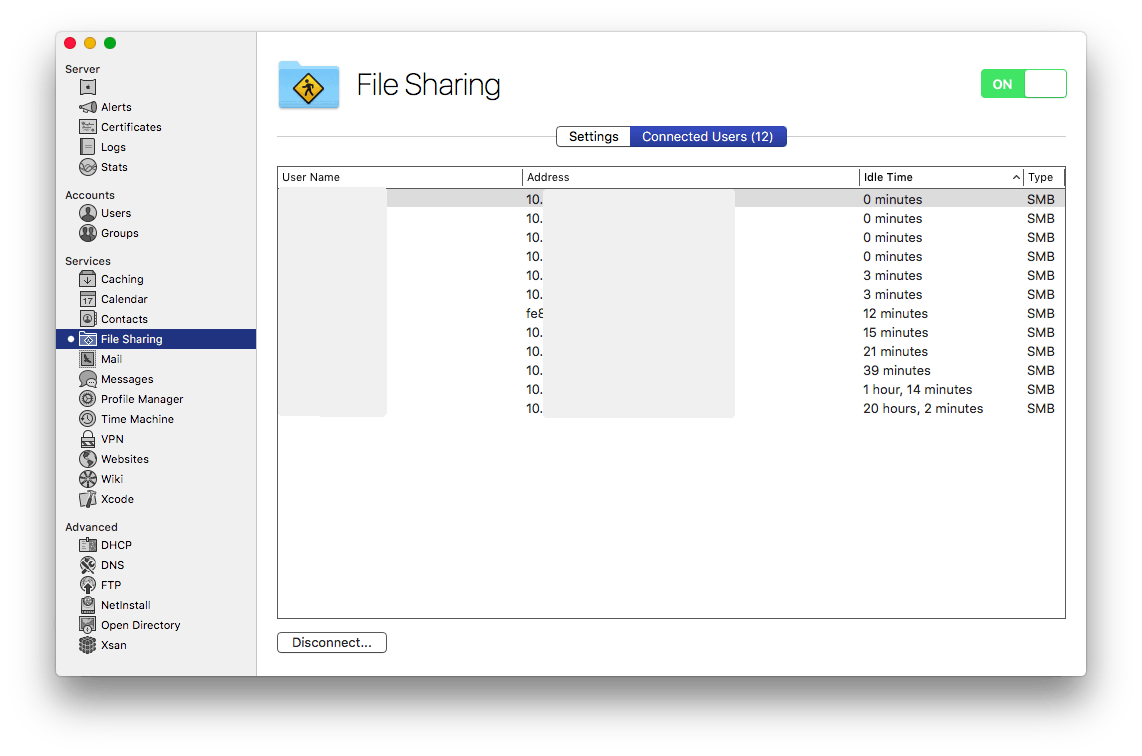Turn off the File Sharing ON switch
Image resolution: width=1142 pixels, height=756 pixels.
(1023, 84)
